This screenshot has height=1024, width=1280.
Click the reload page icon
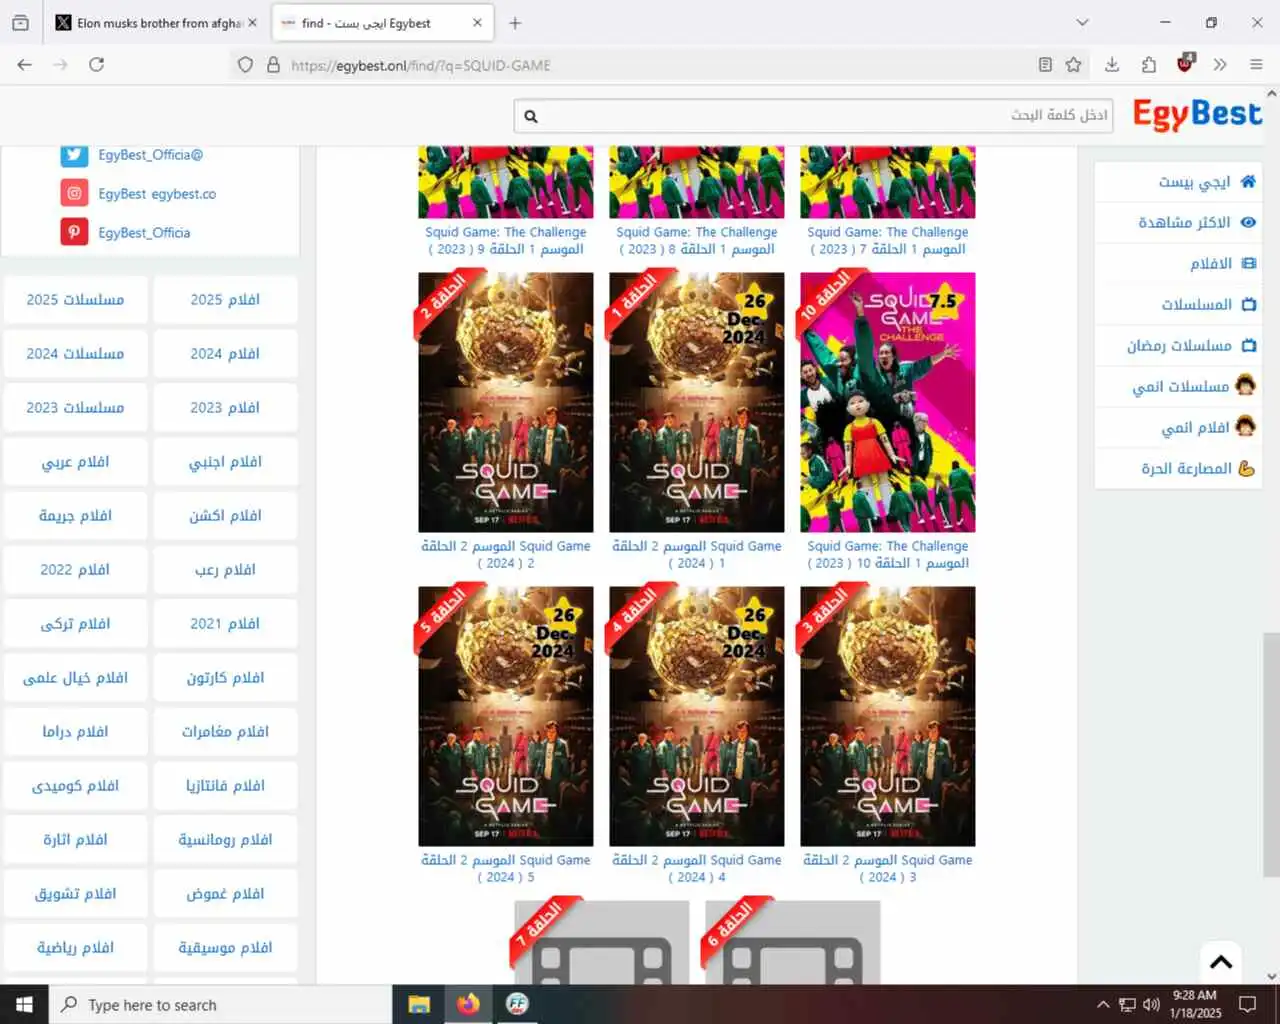click(x=97, y=65)
